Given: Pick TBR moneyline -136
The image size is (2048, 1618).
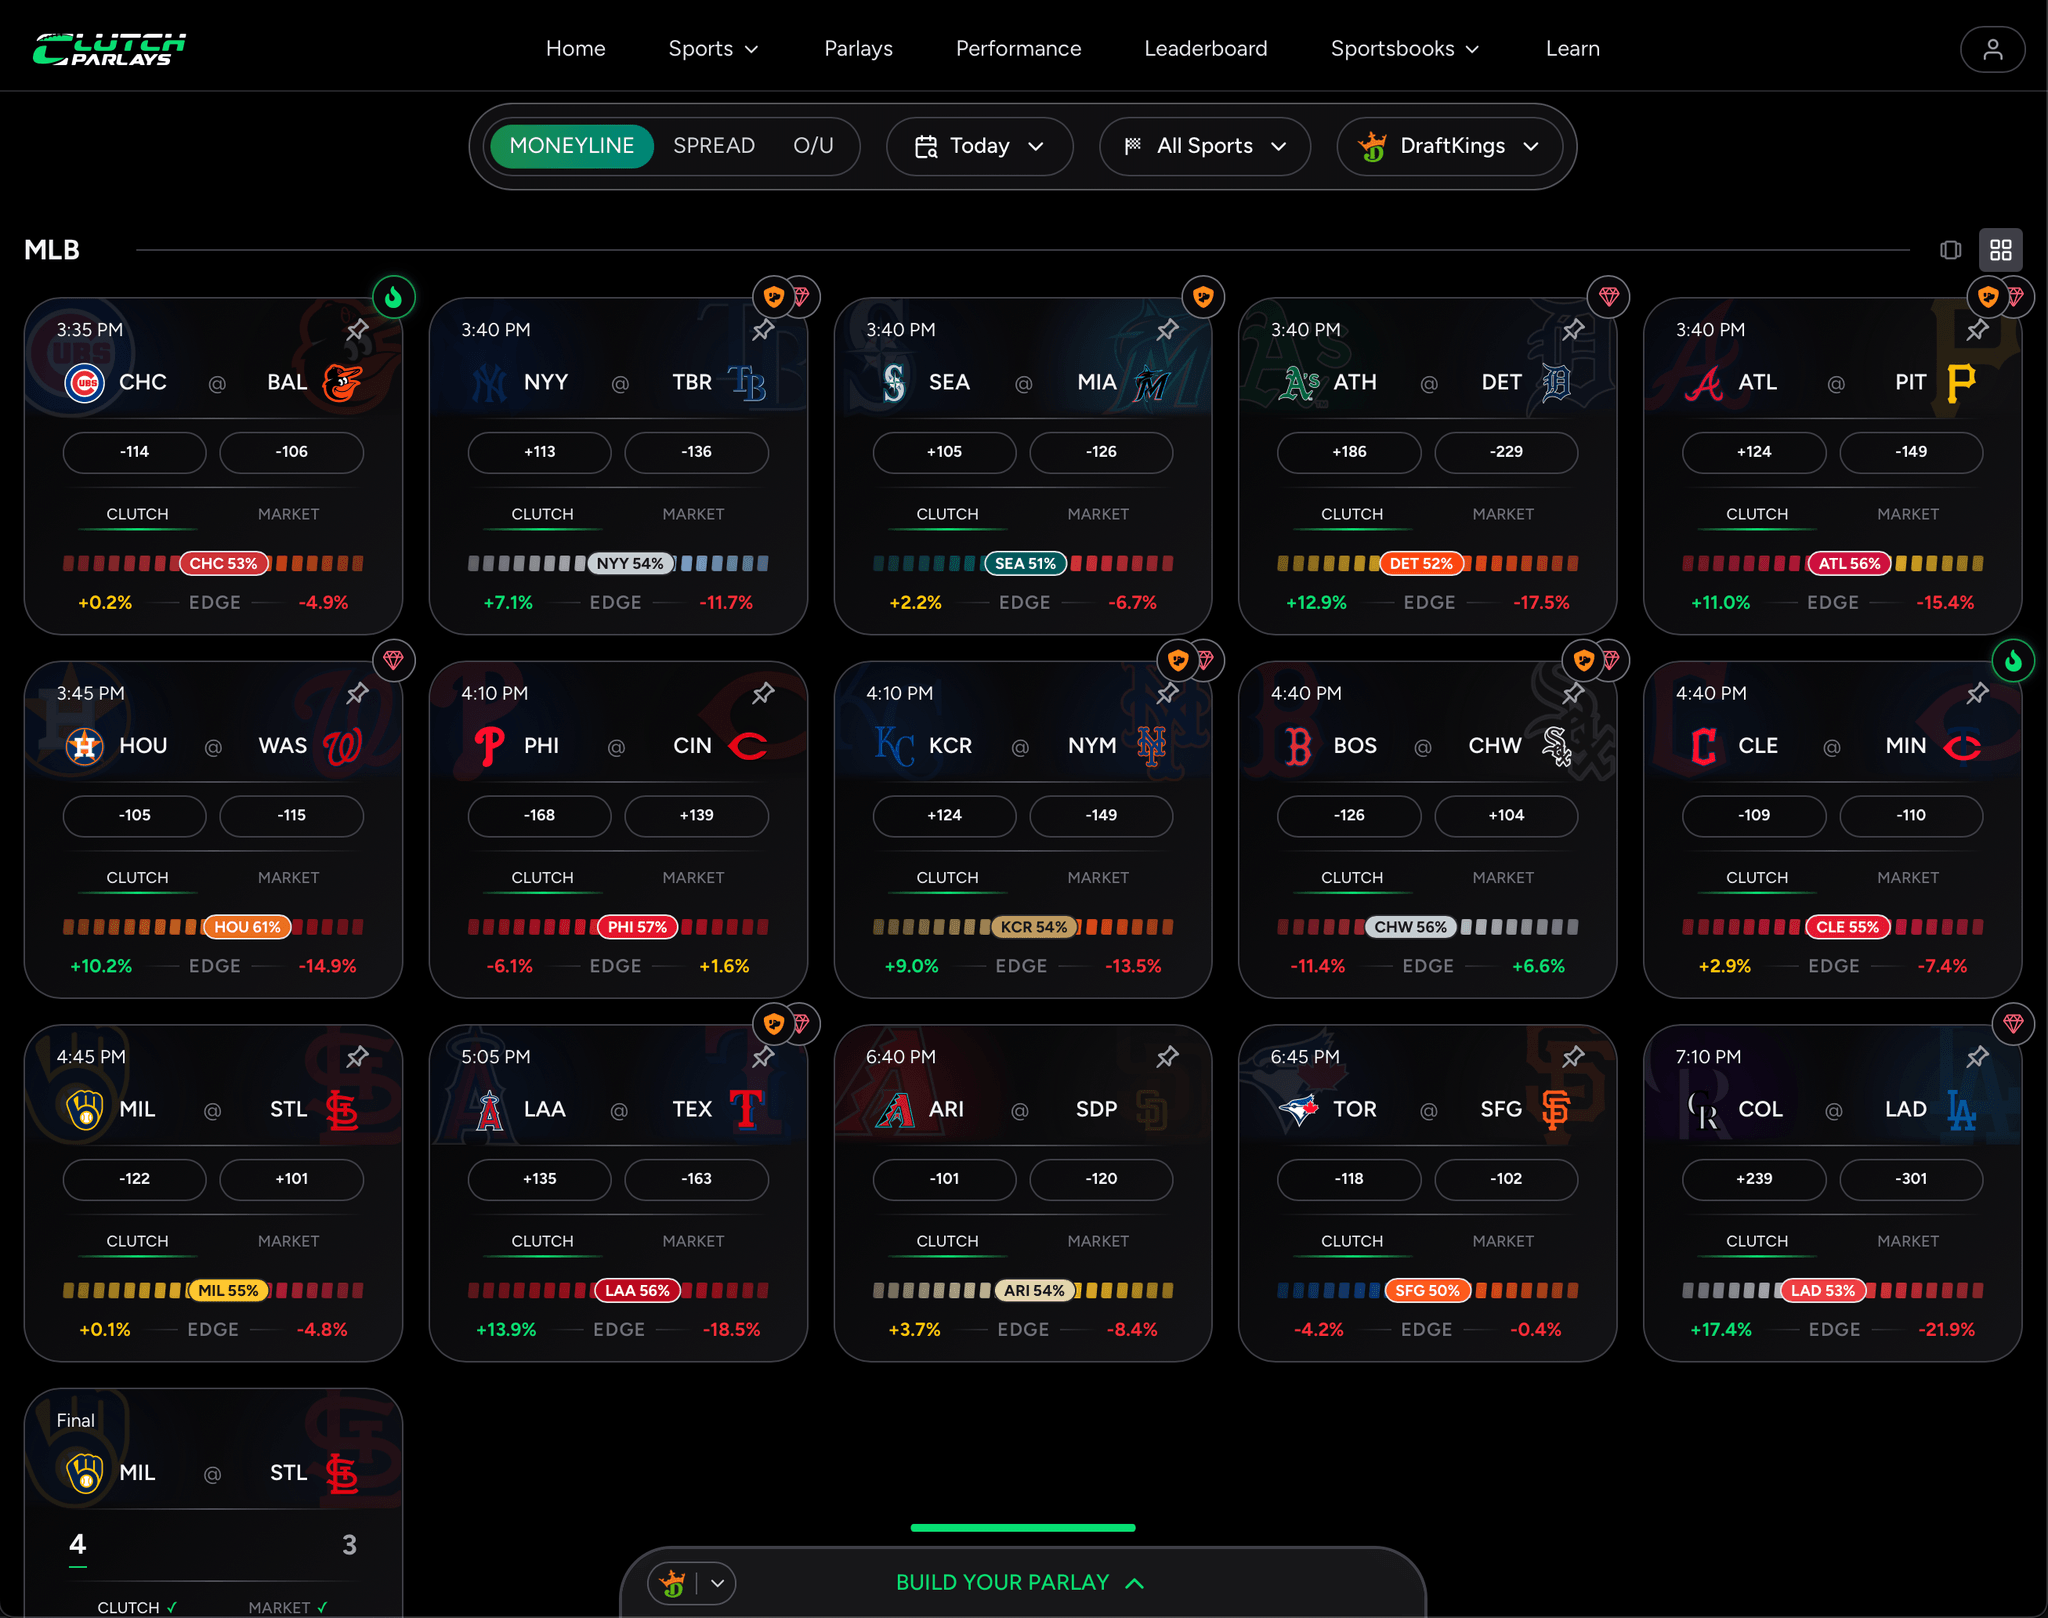Looking at the screenshot, I should click(x=696, y=452).
